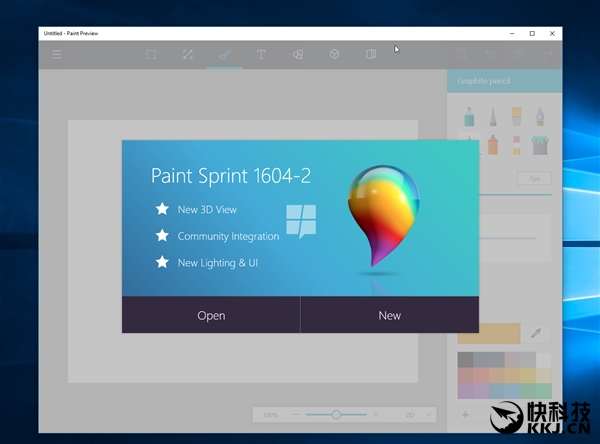
Task: Select the green palette swatch
Action: coord(544,391)
